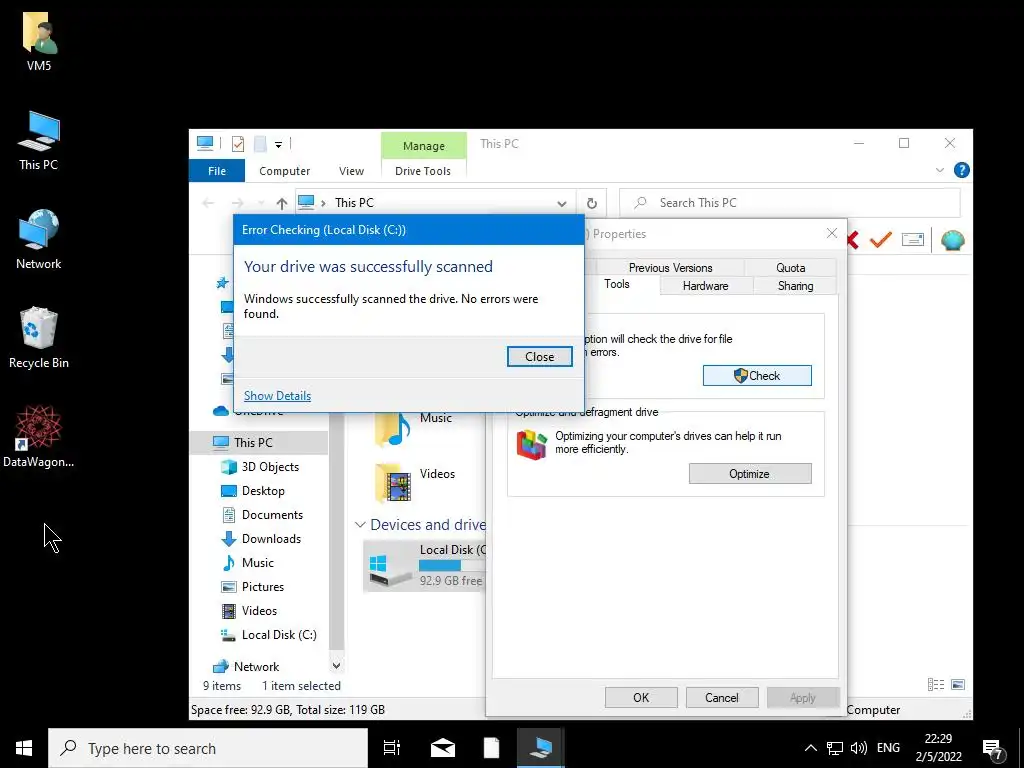Open the network tray icon
The image size is (1024, 768).
click(x=835, y=748)
